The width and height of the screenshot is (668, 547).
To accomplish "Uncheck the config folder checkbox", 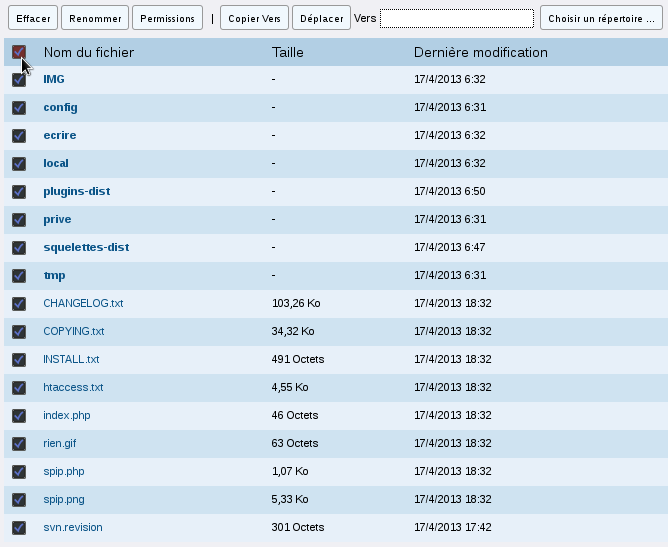I will click(19, 108).
